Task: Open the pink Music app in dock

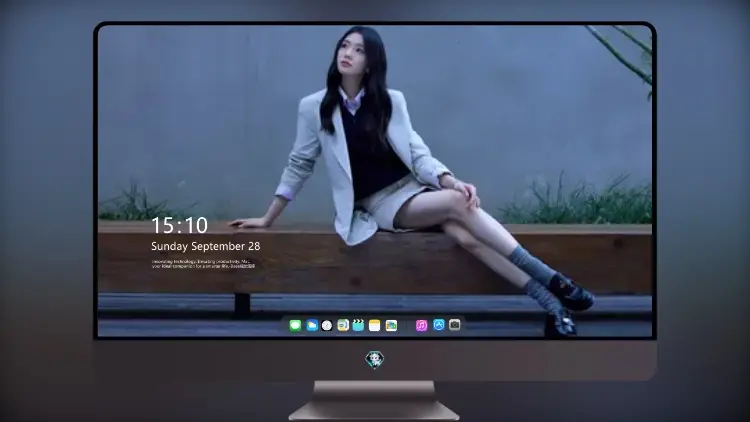Action: (x=421, y=326)
